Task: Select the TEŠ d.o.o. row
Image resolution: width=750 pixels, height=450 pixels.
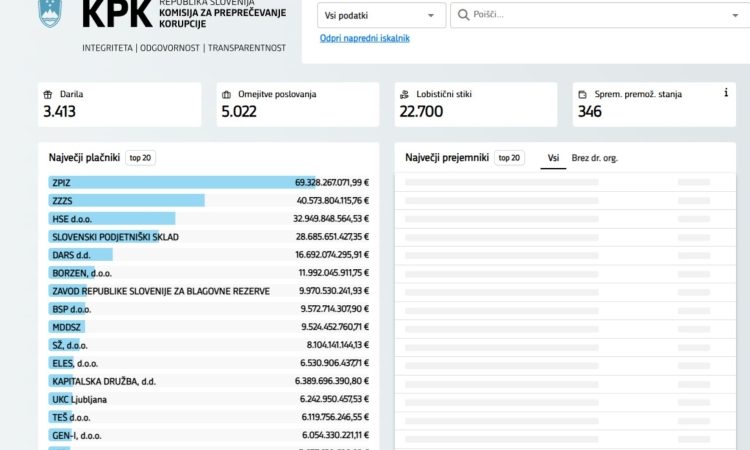Action: point(209,417)
